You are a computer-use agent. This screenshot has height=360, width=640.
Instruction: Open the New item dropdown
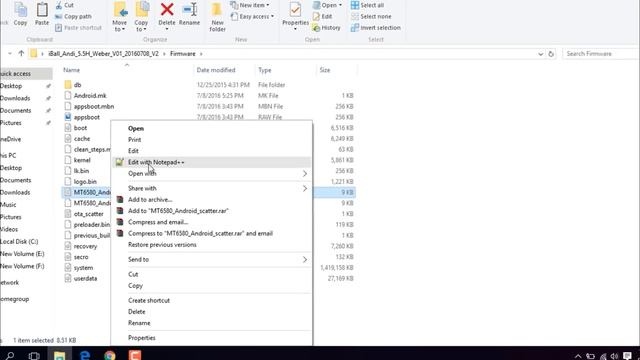[x=249, y=5]
